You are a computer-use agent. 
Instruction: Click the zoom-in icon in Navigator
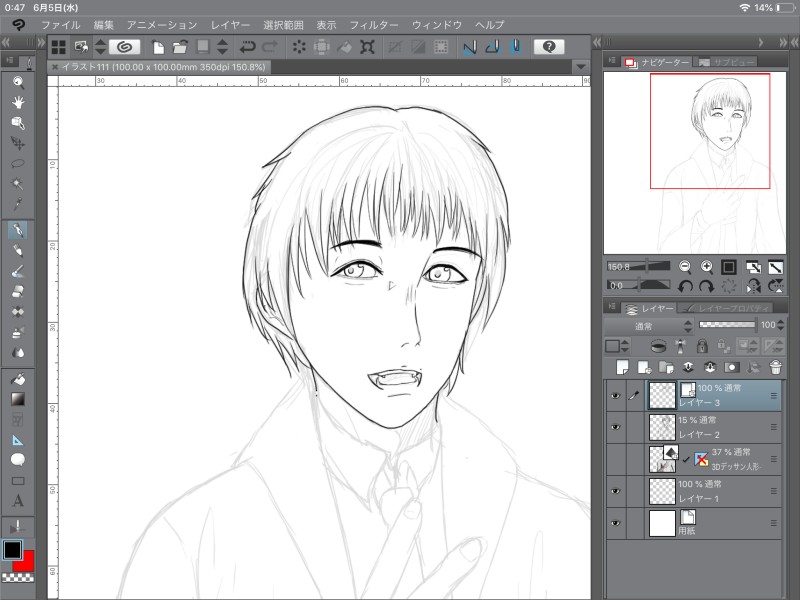click(x=707, y=267)
